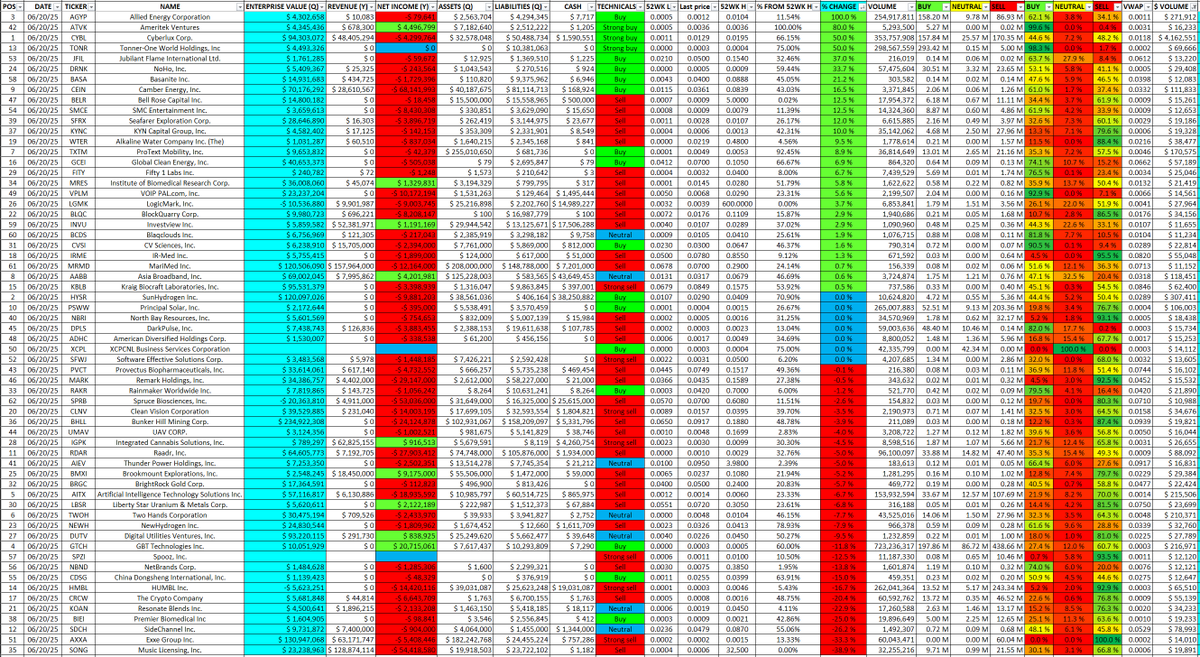Open the CASH column filter dropdown
Image resolution: width=1200 pixels, height=657 pixels.
pyautogui.click(x=590, y=6)
